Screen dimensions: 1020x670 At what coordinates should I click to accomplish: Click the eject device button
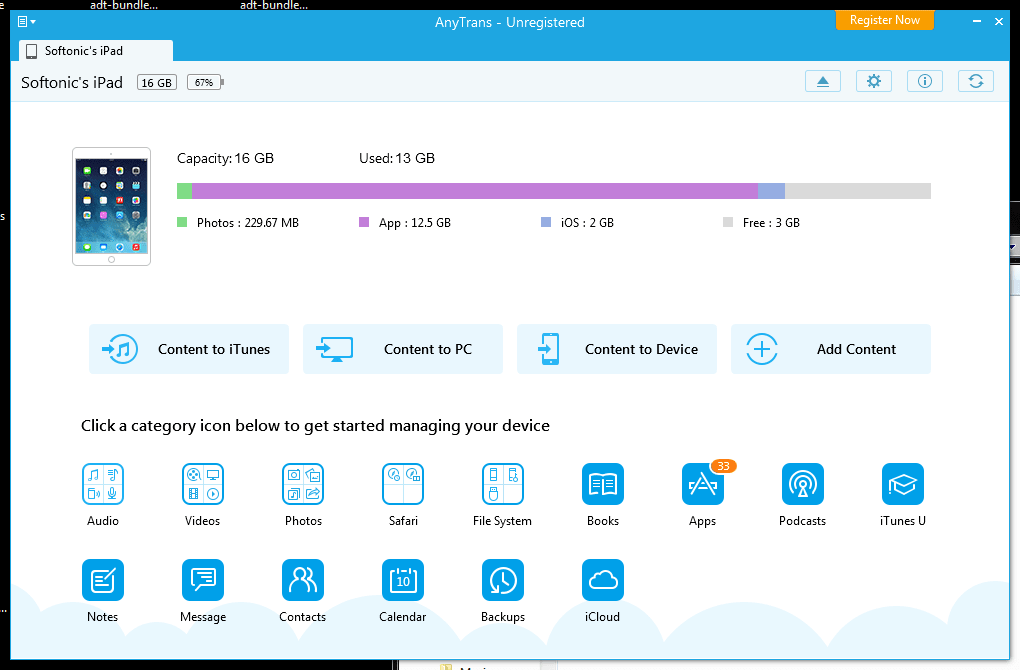[x=823, y=82]
